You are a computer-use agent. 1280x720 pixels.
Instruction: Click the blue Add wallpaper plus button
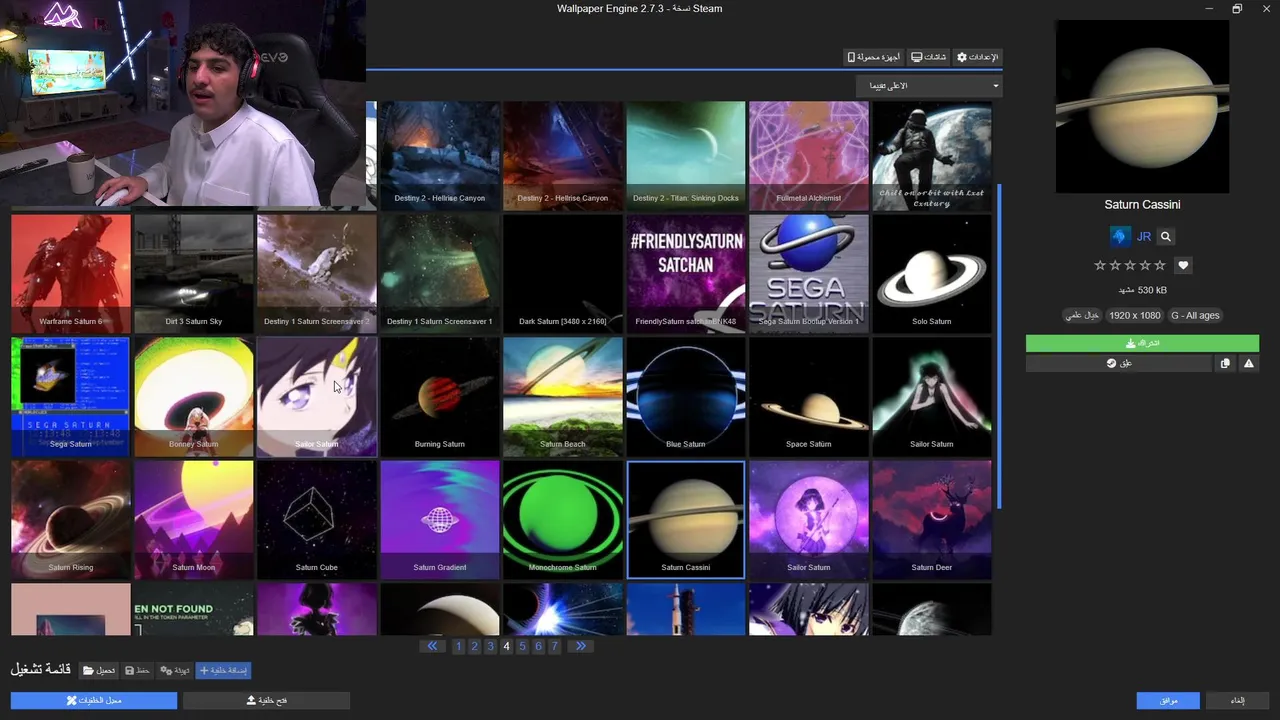(223, 670)
